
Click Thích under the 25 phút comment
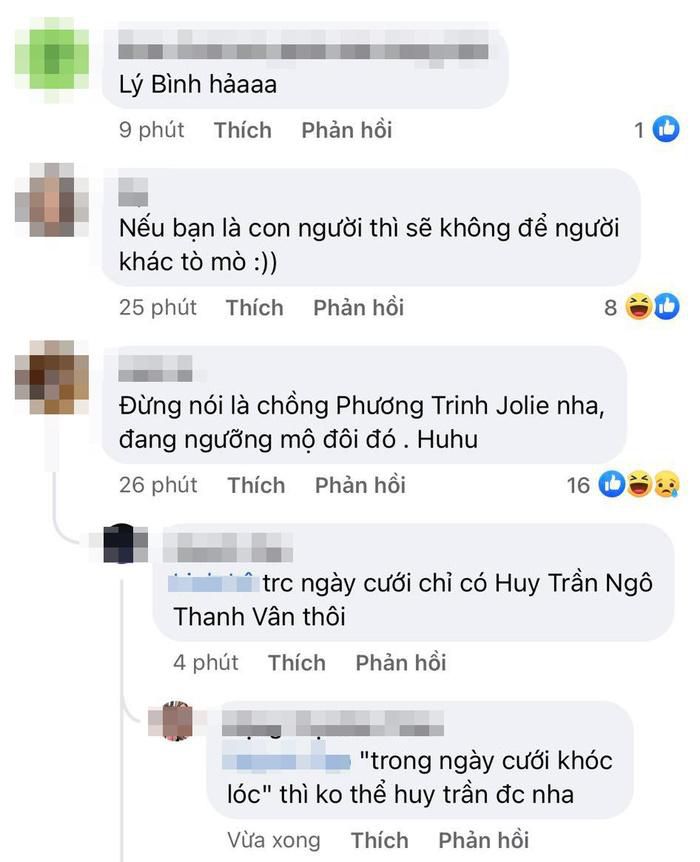click(255, 308)
